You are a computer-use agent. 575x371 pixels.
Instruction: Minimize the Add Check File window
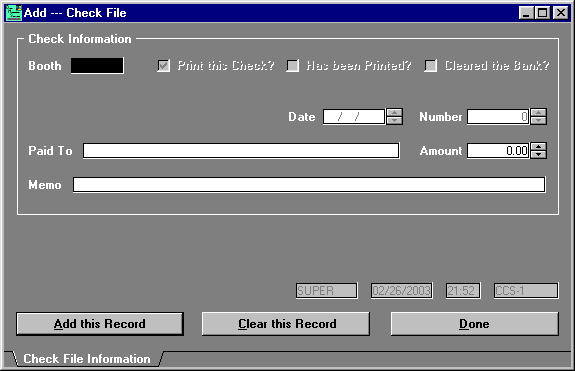coord(526,13)
